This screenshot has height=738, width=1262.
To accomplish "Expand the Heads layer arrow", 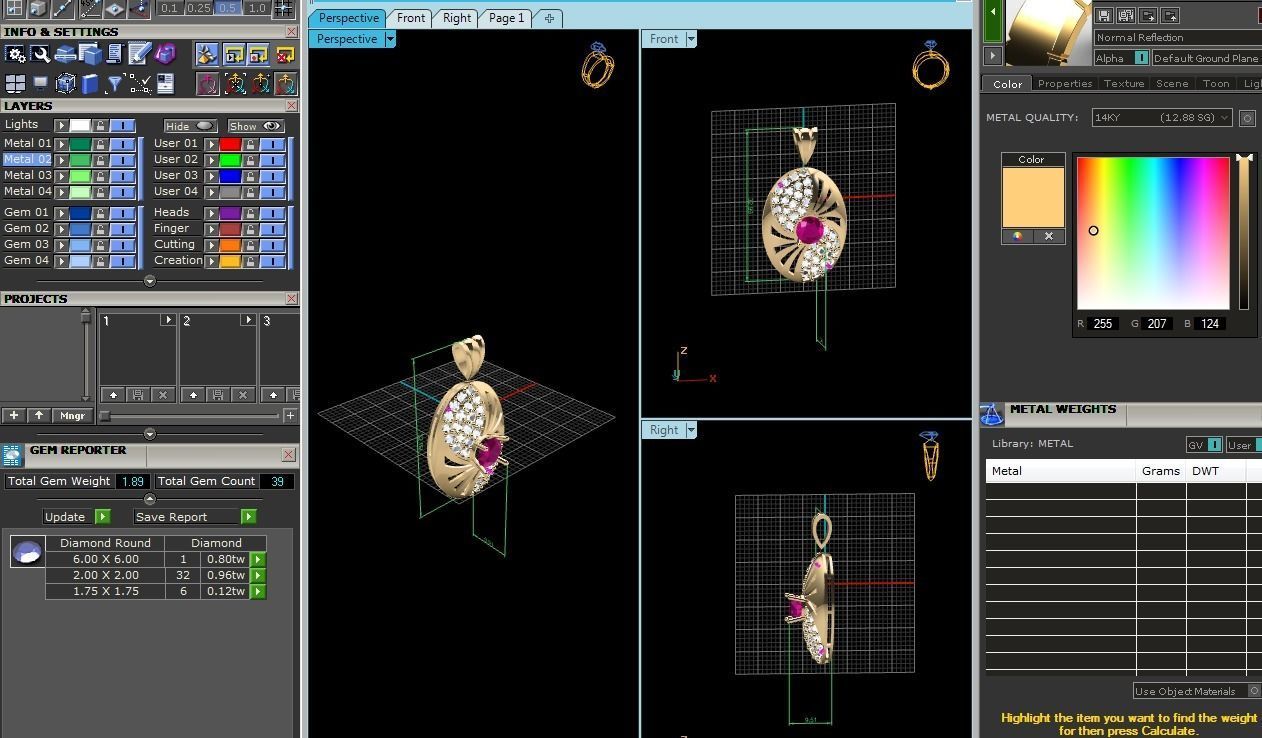I will (211, 213).
